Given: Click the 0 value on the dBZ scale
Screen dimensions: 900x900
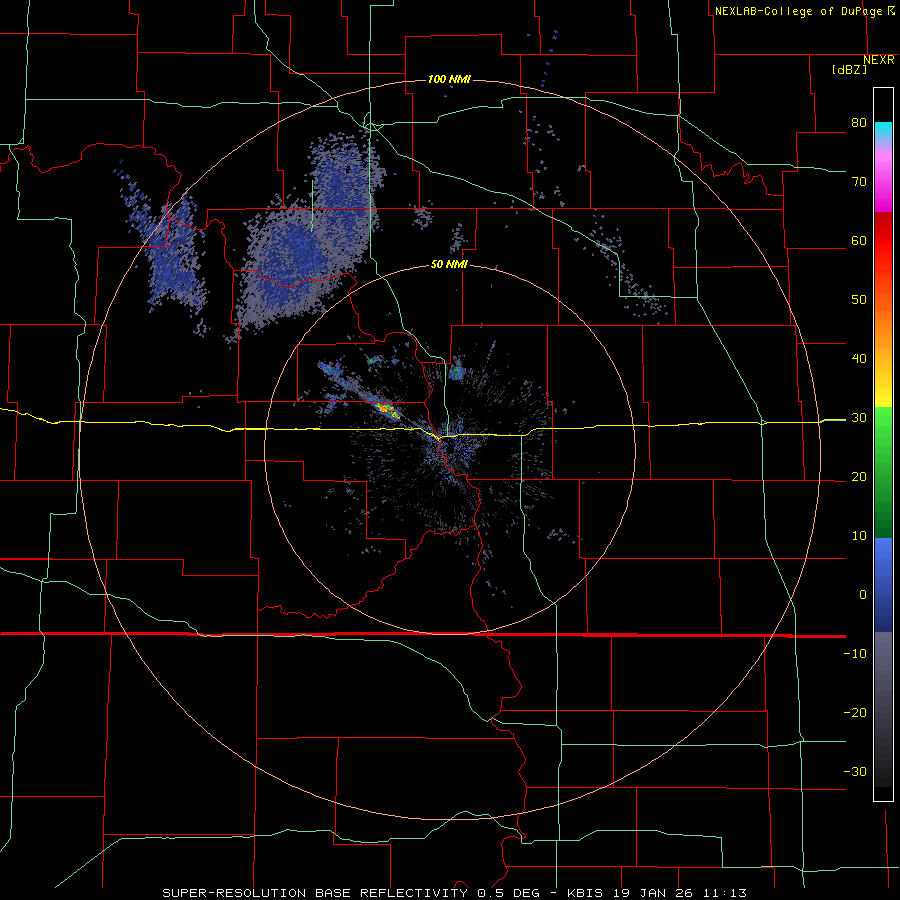Looking at the screenshot, I should [x=863, y=595].
